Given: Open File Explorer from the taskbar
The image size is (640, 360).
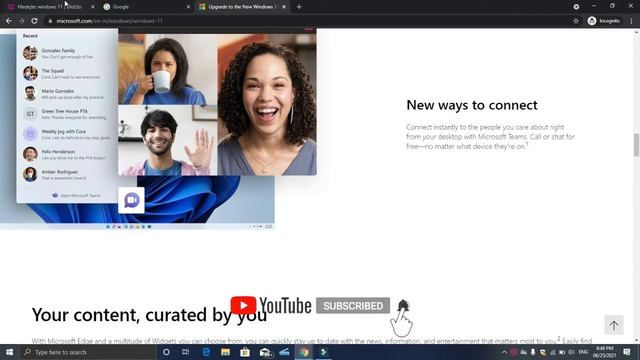Looking at the screenshot, I should pyautogui.click(x=225, y=352).
